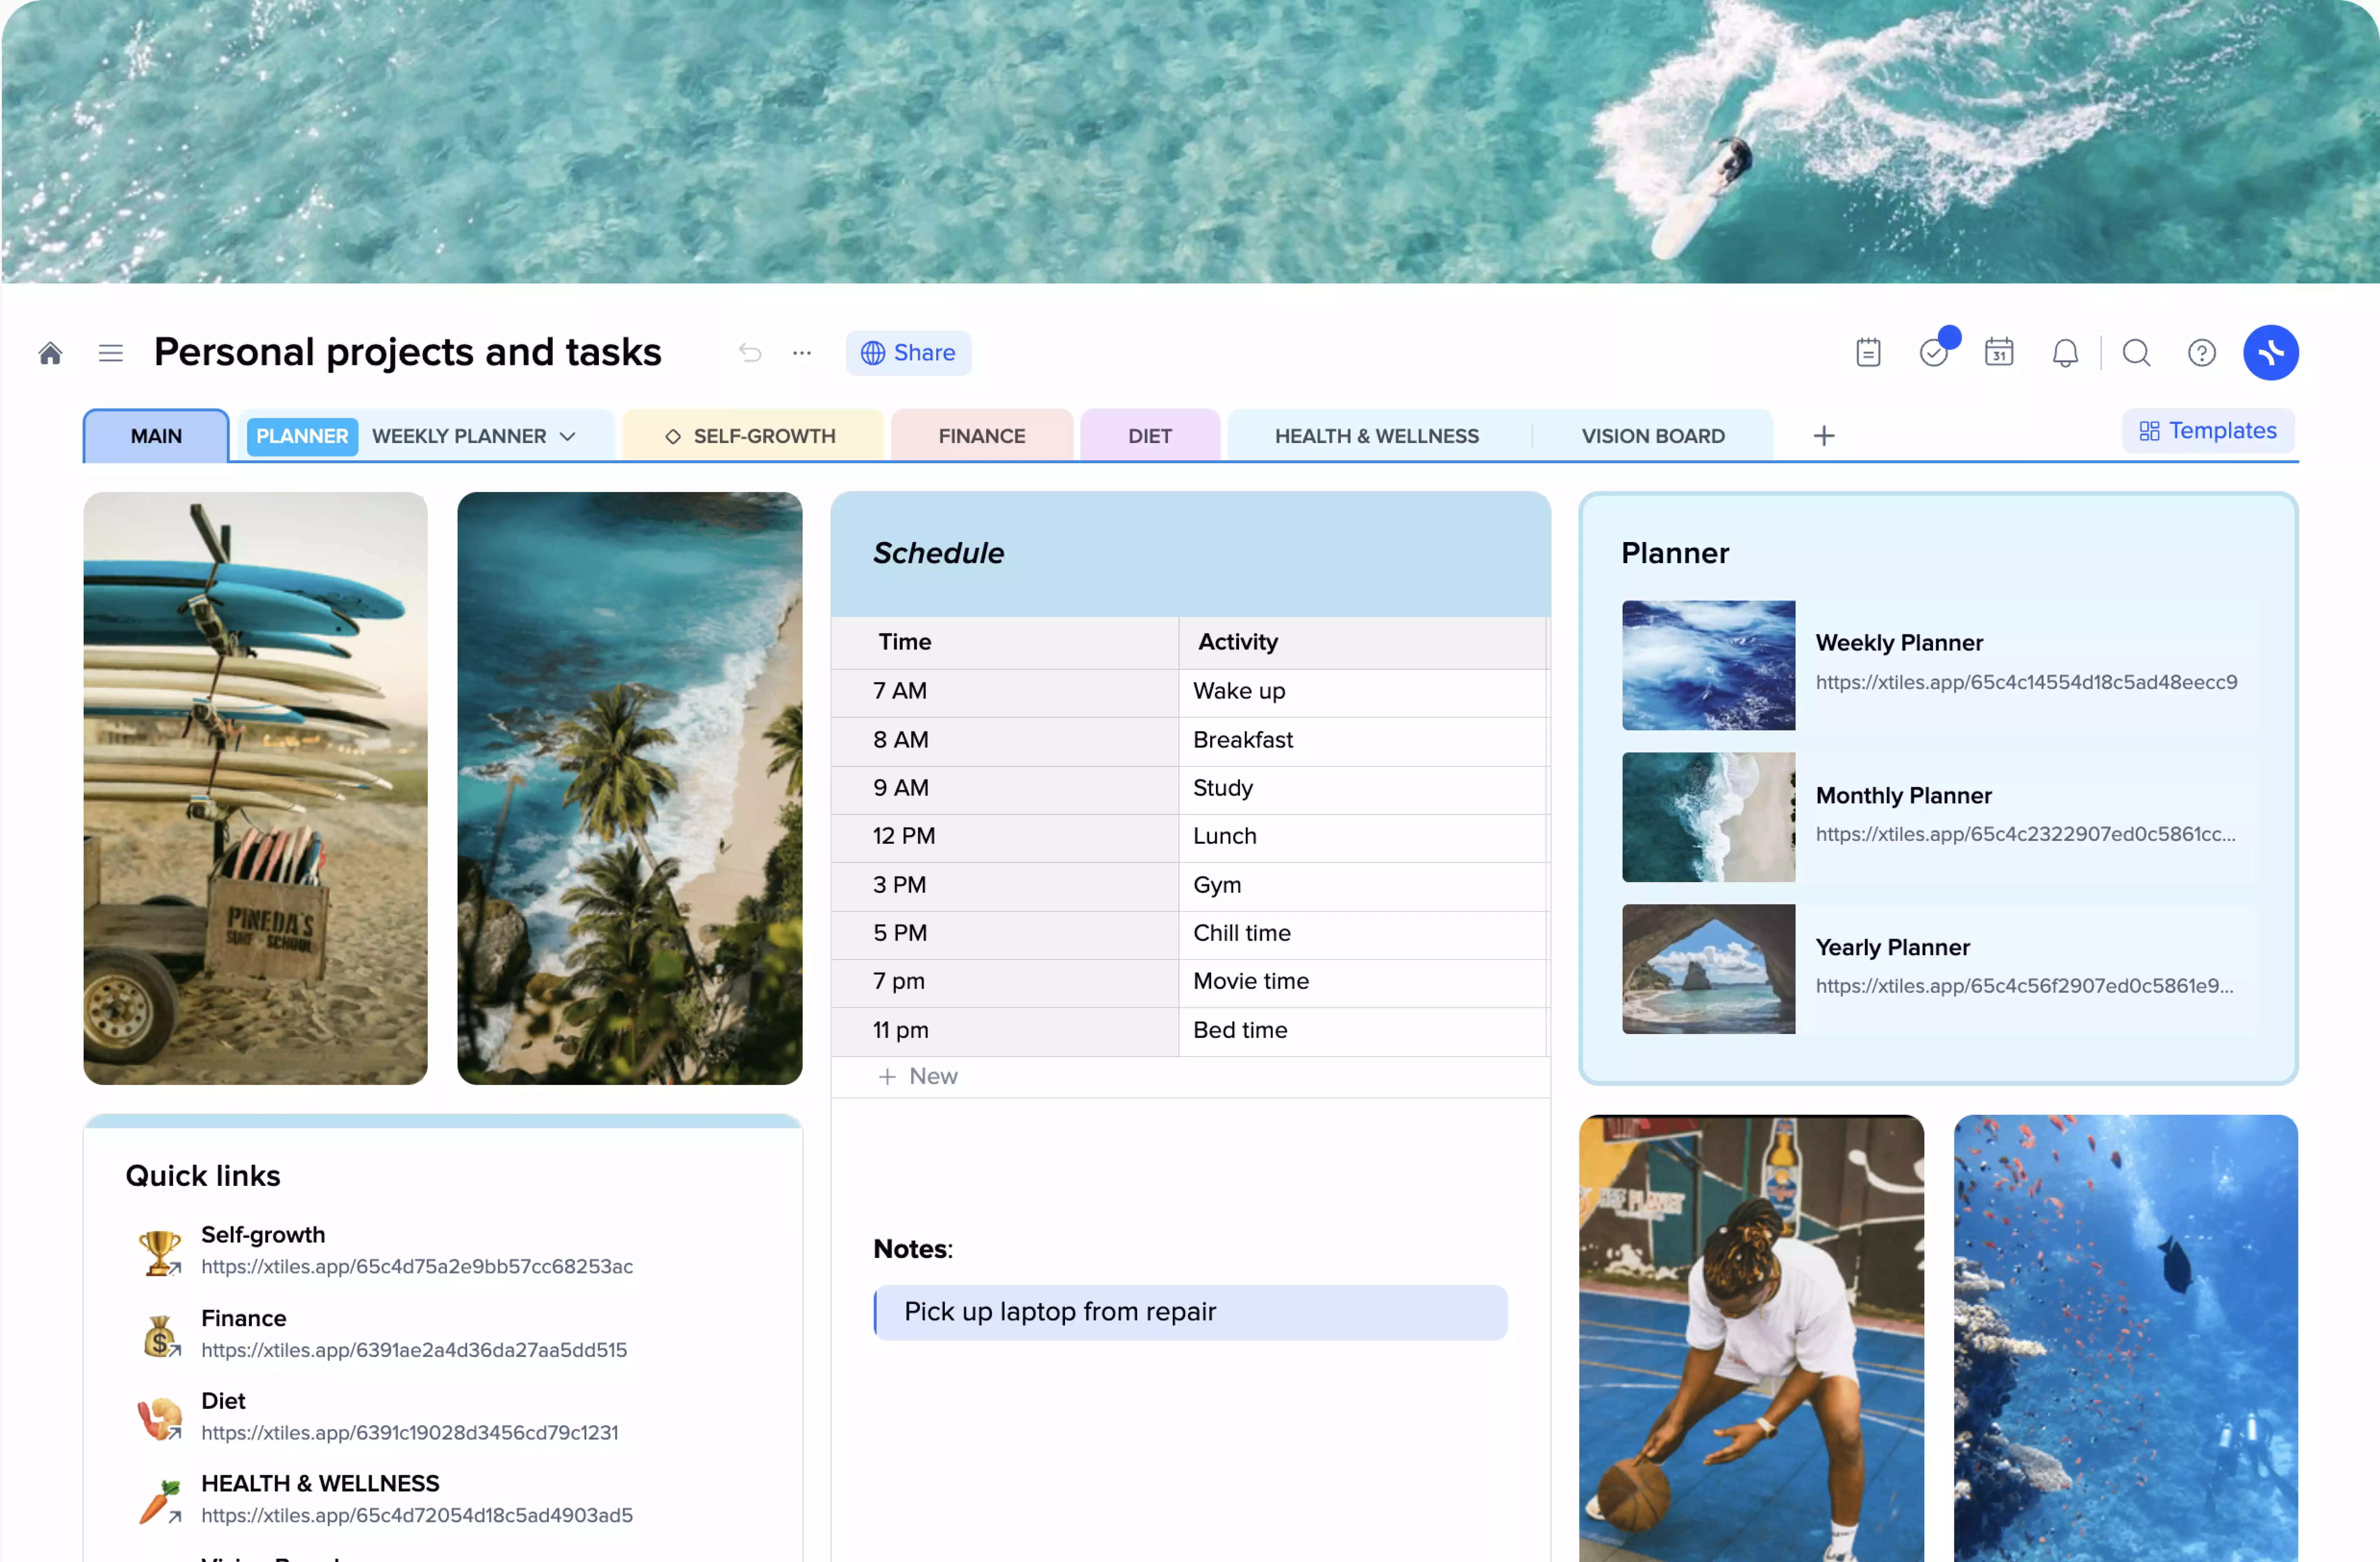2380x1562 pixels.
Task: Add a schedule row with New
Action: pos(918,1076)
